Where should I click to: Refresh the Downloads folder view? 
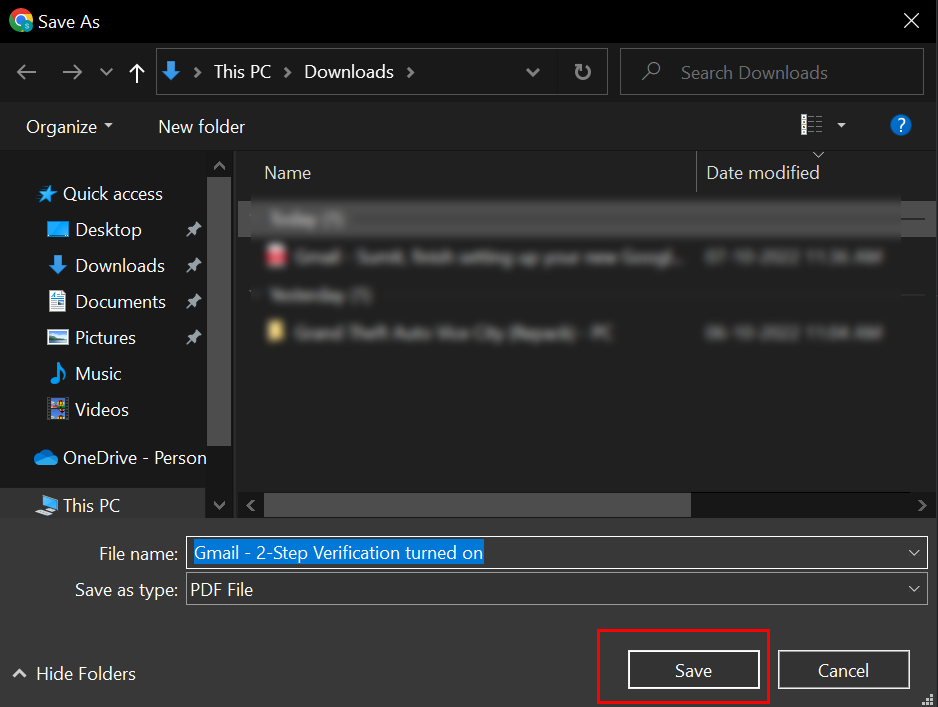pyautogui.click(x=583, y=72)
